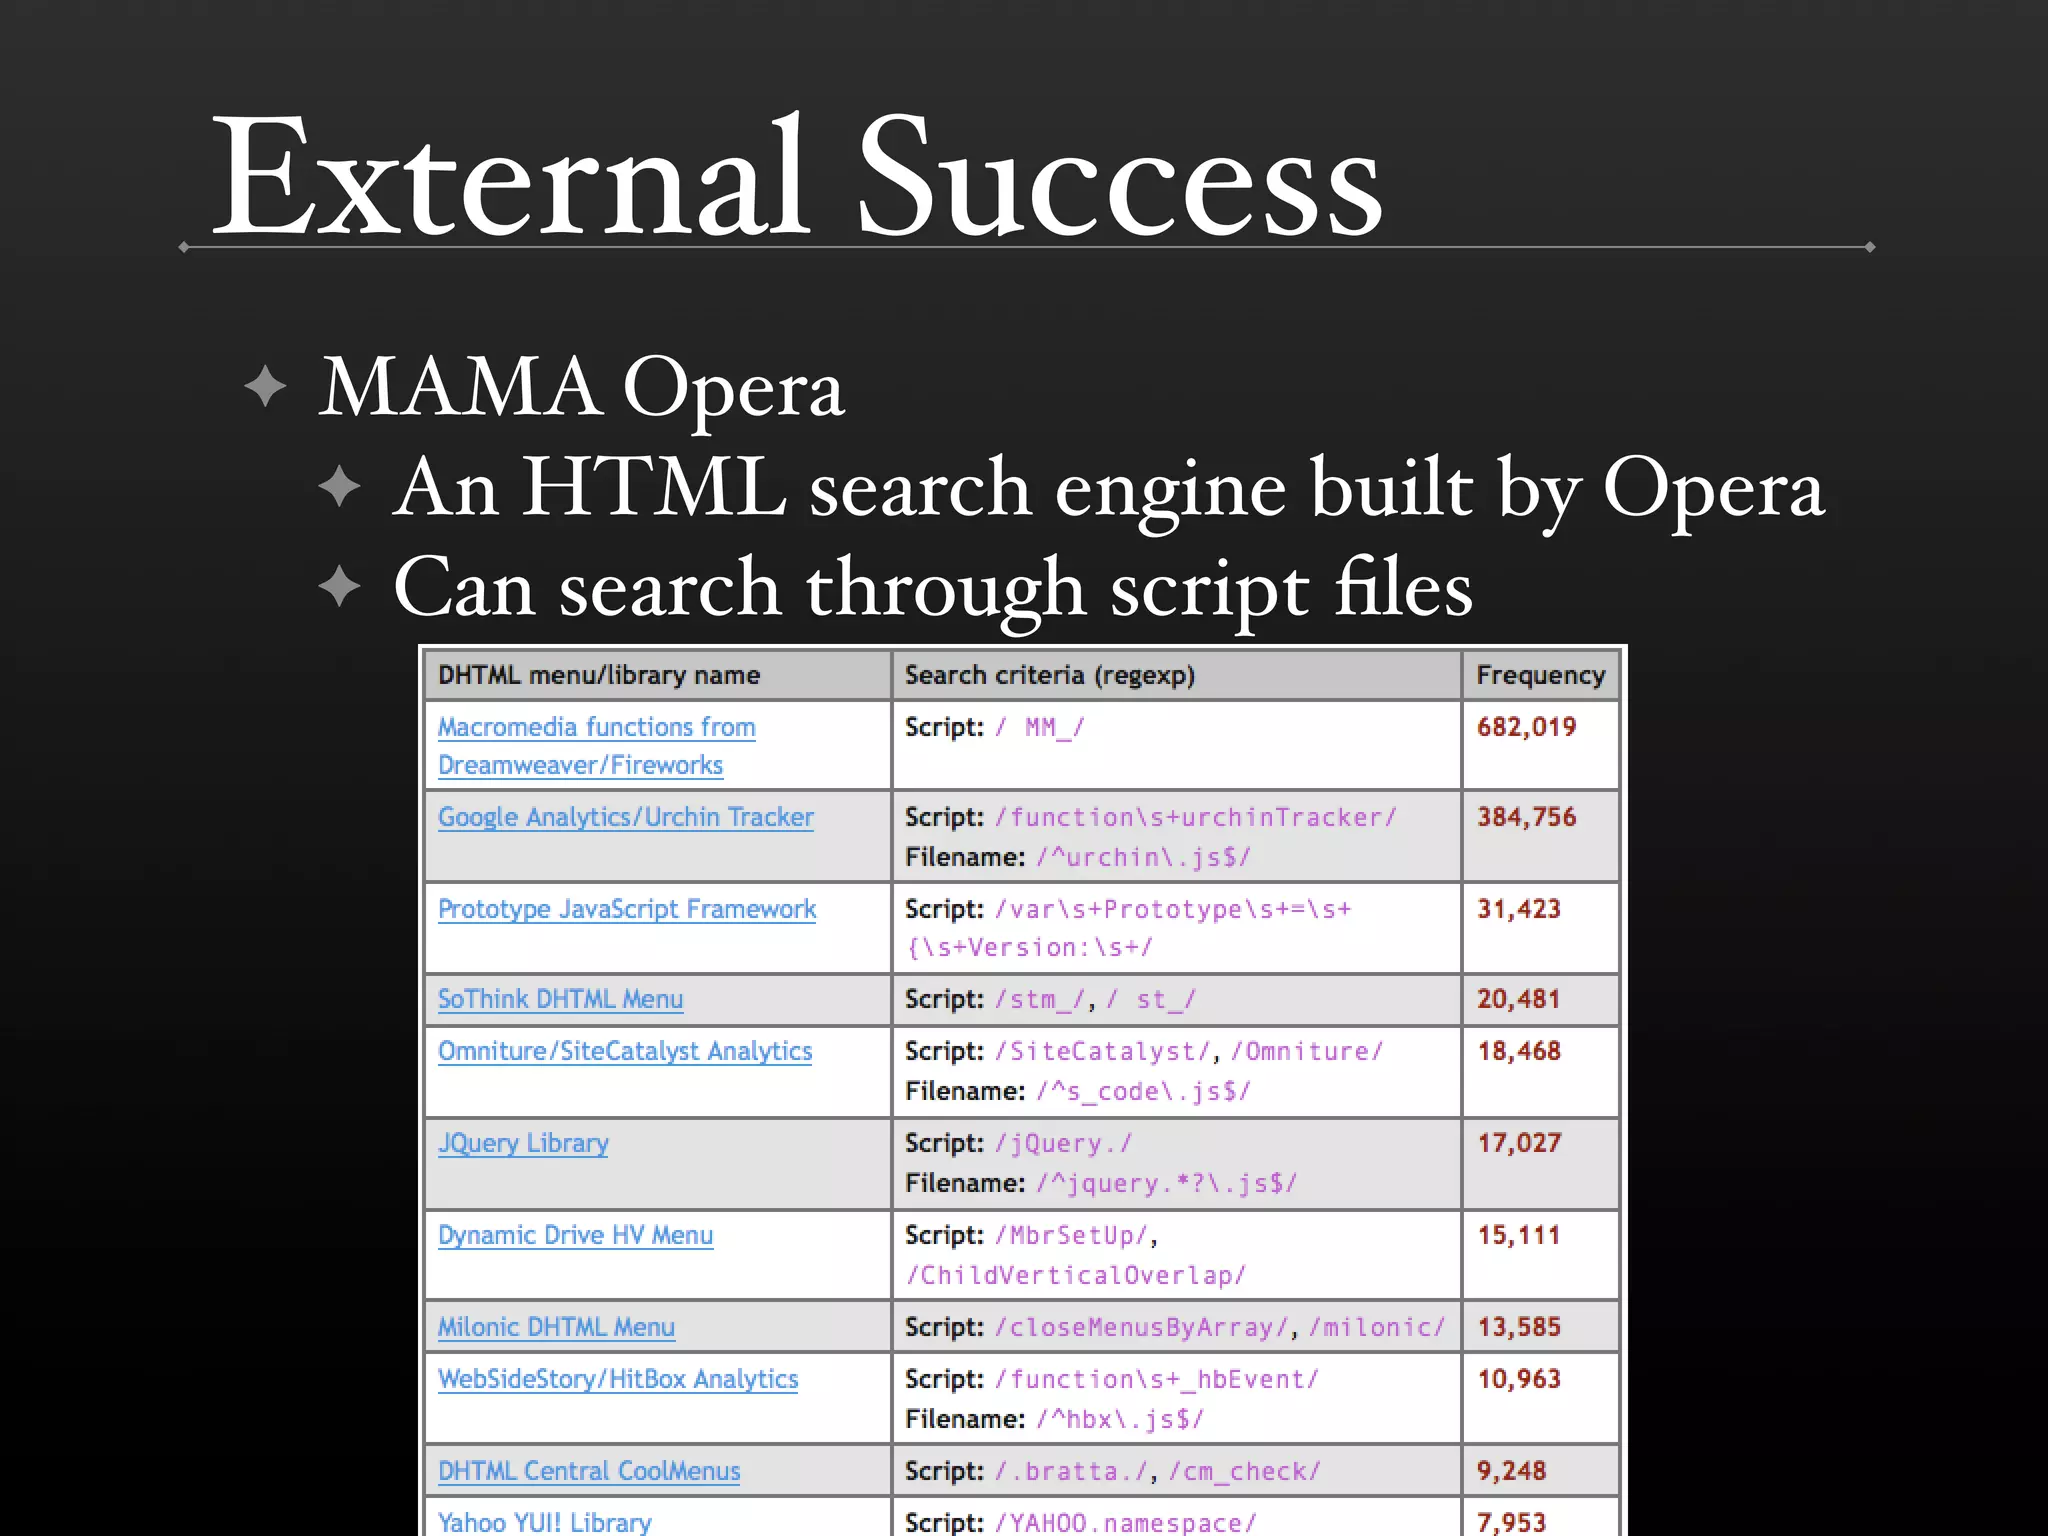Select the frequency value 15,111

pyautogui.click(x=1519, y=1235)
